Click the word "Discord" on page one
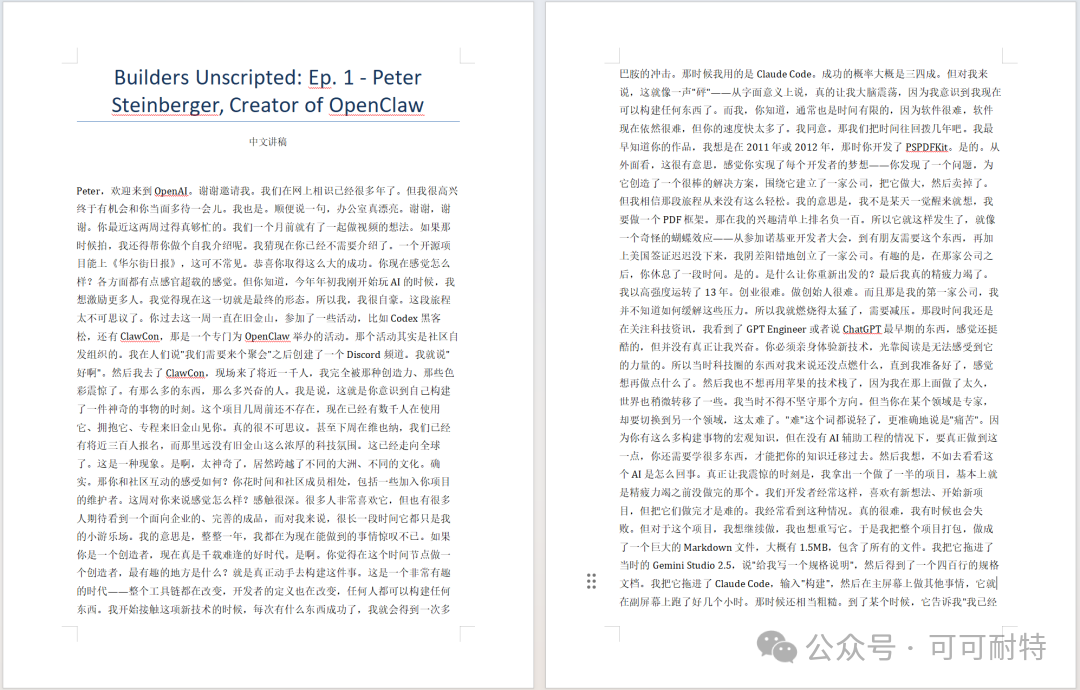 363,355
